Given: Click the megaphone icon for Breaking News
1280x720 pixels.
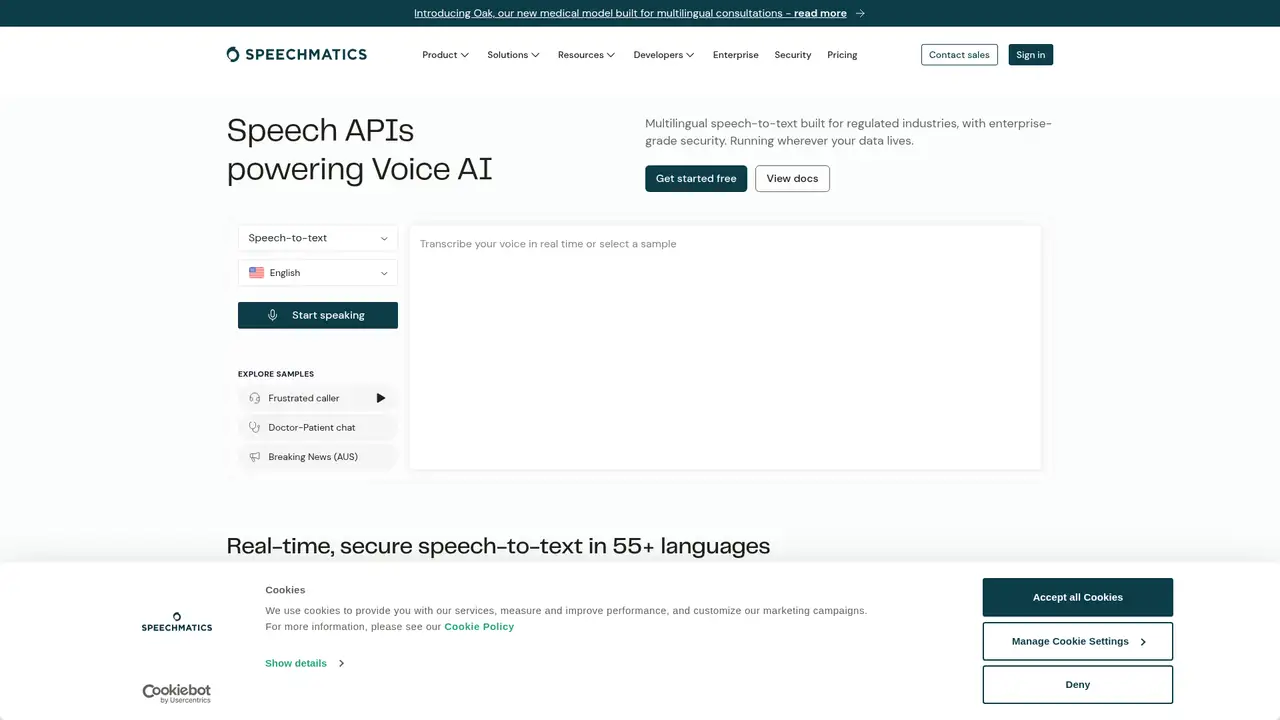Looking at the screenshot, I should click(255, 457).
